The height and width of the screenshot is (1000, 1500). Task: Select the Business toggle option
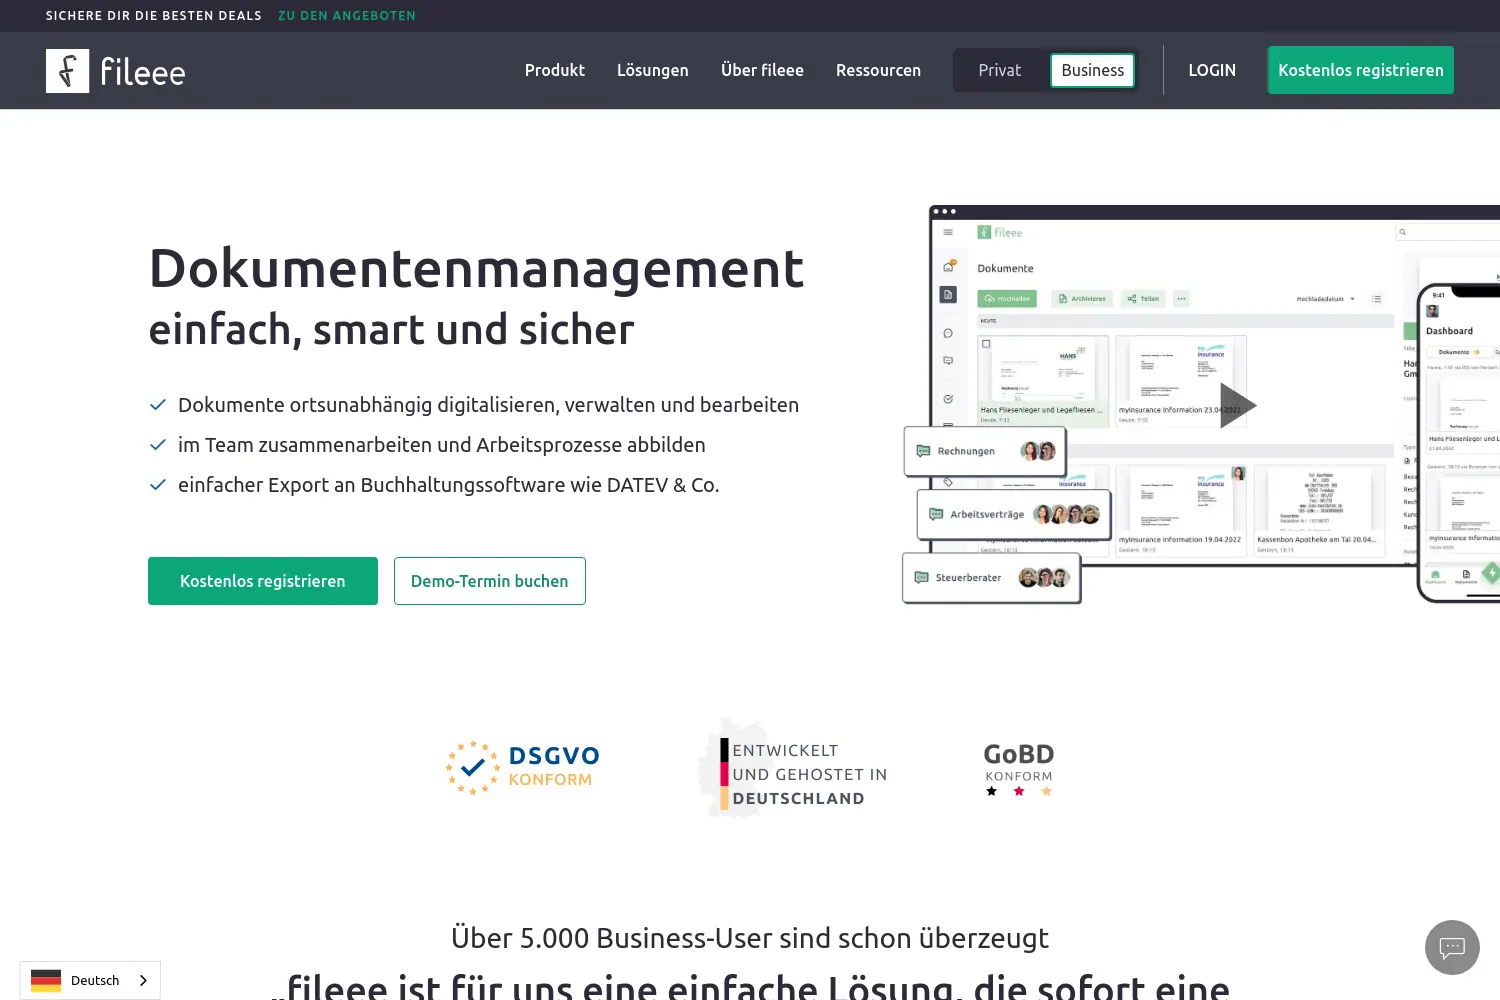point(1092,70)
